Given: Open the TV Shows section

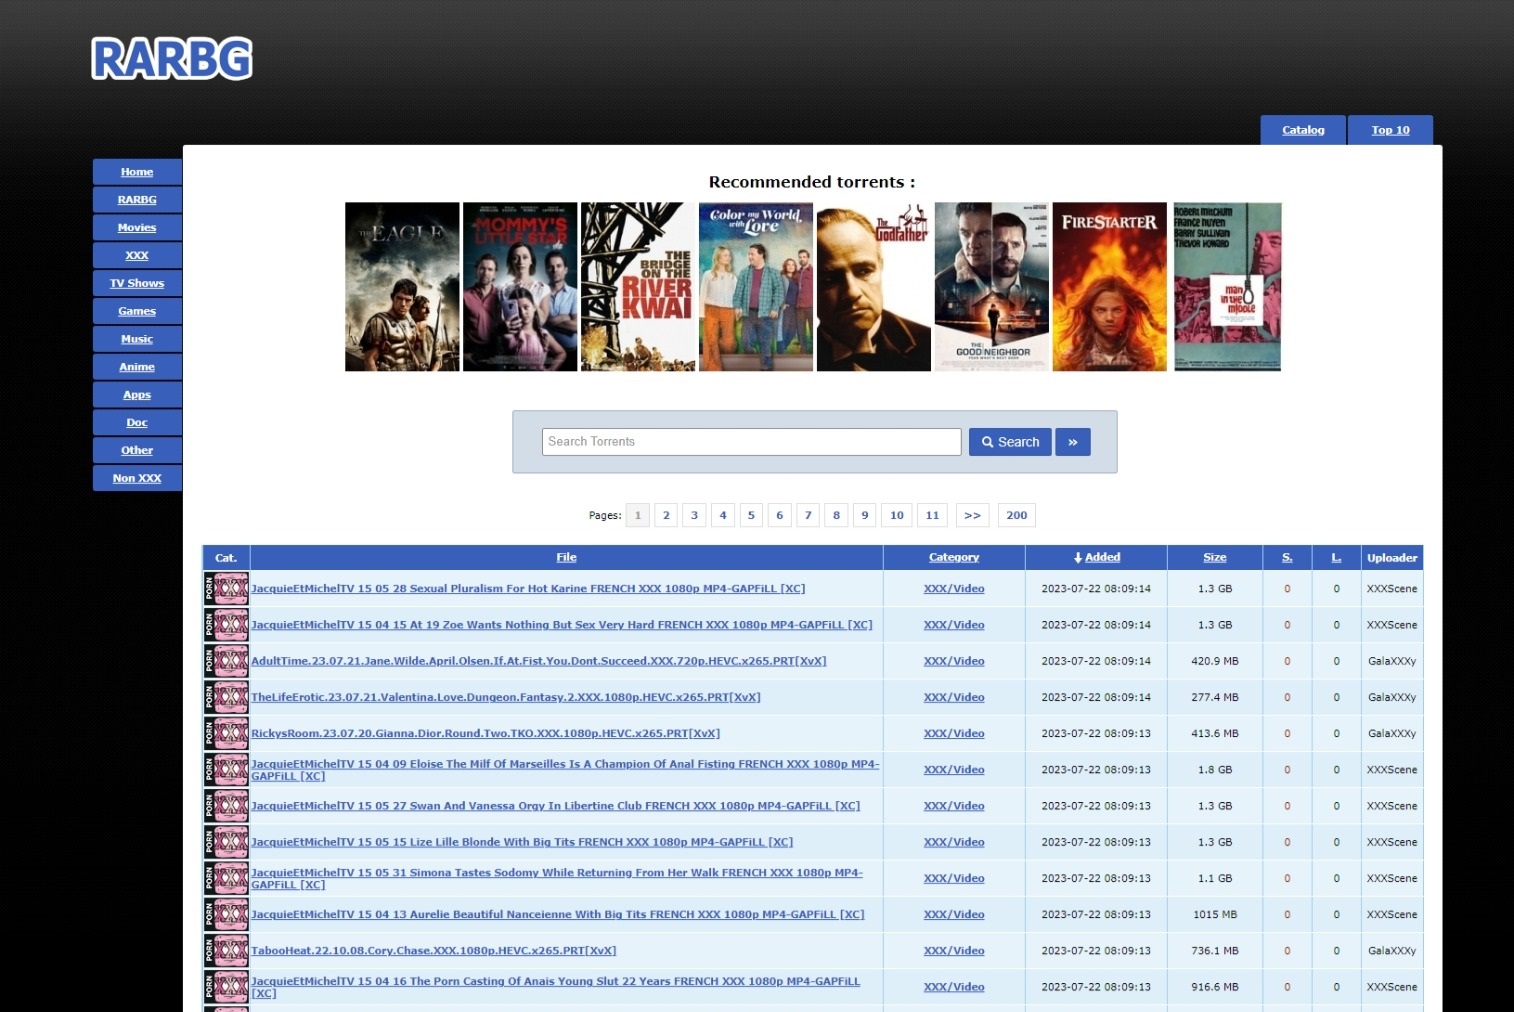Looking at the screenshot, I should [x=136, y=283].
